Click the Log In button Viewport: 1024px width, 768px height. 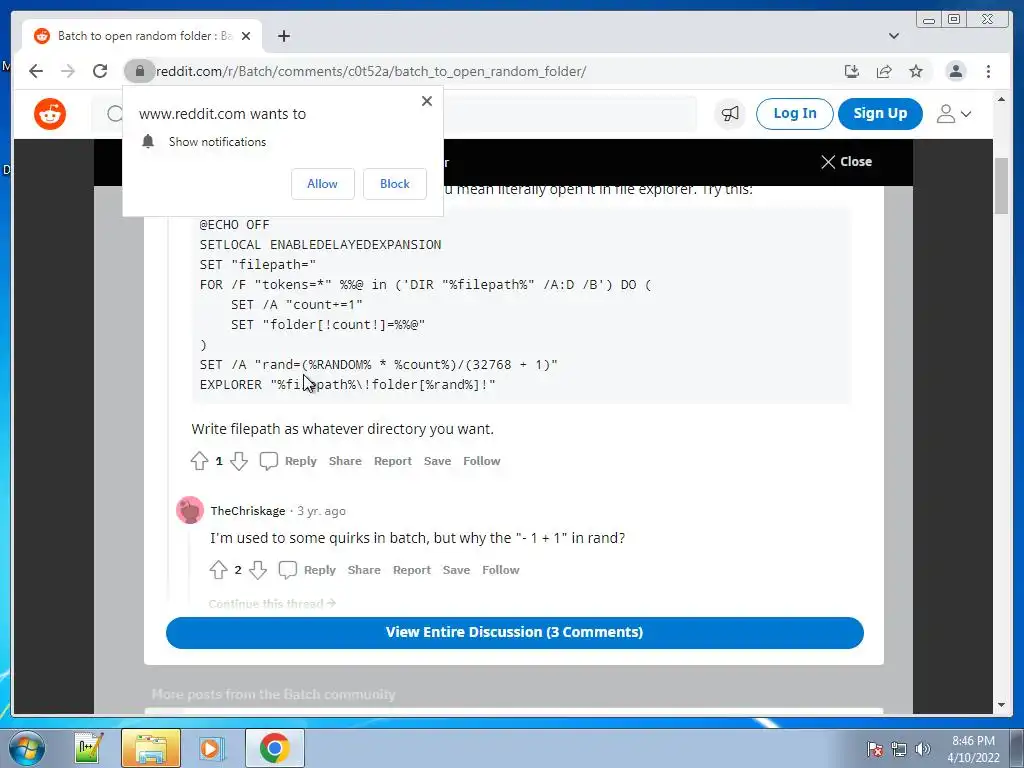(x=794, y=114)
